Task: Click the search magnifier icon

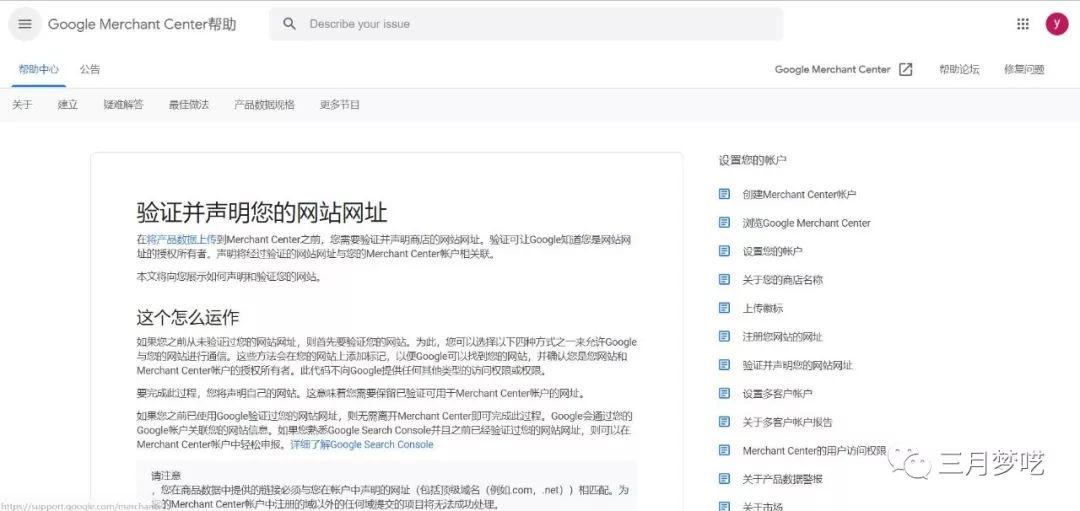Action: [x=290, y=24]
